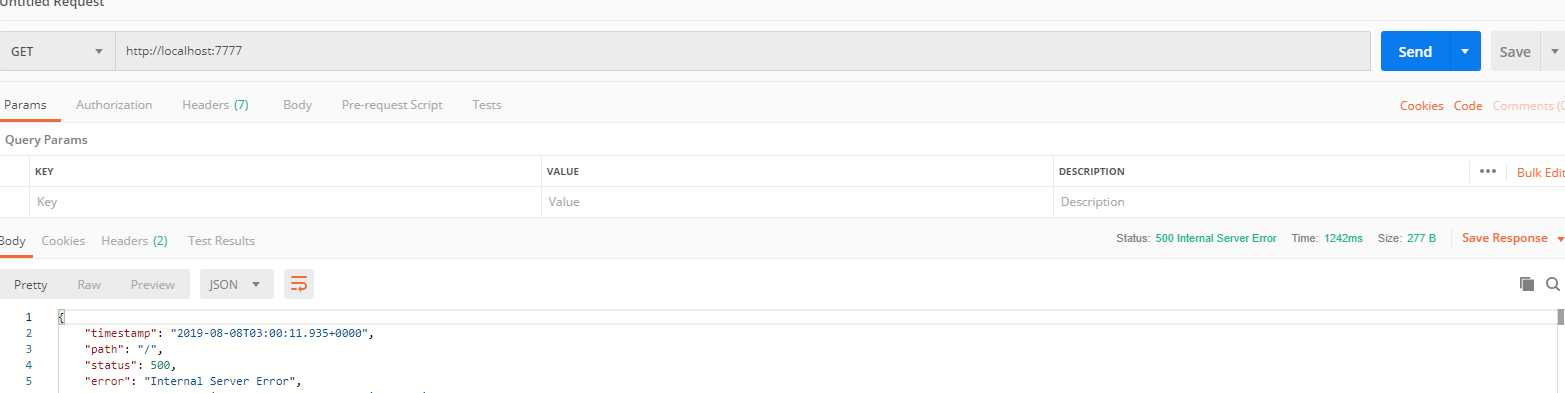
Task: Switch to Pre-request Script tab
Action: (392, 105)
